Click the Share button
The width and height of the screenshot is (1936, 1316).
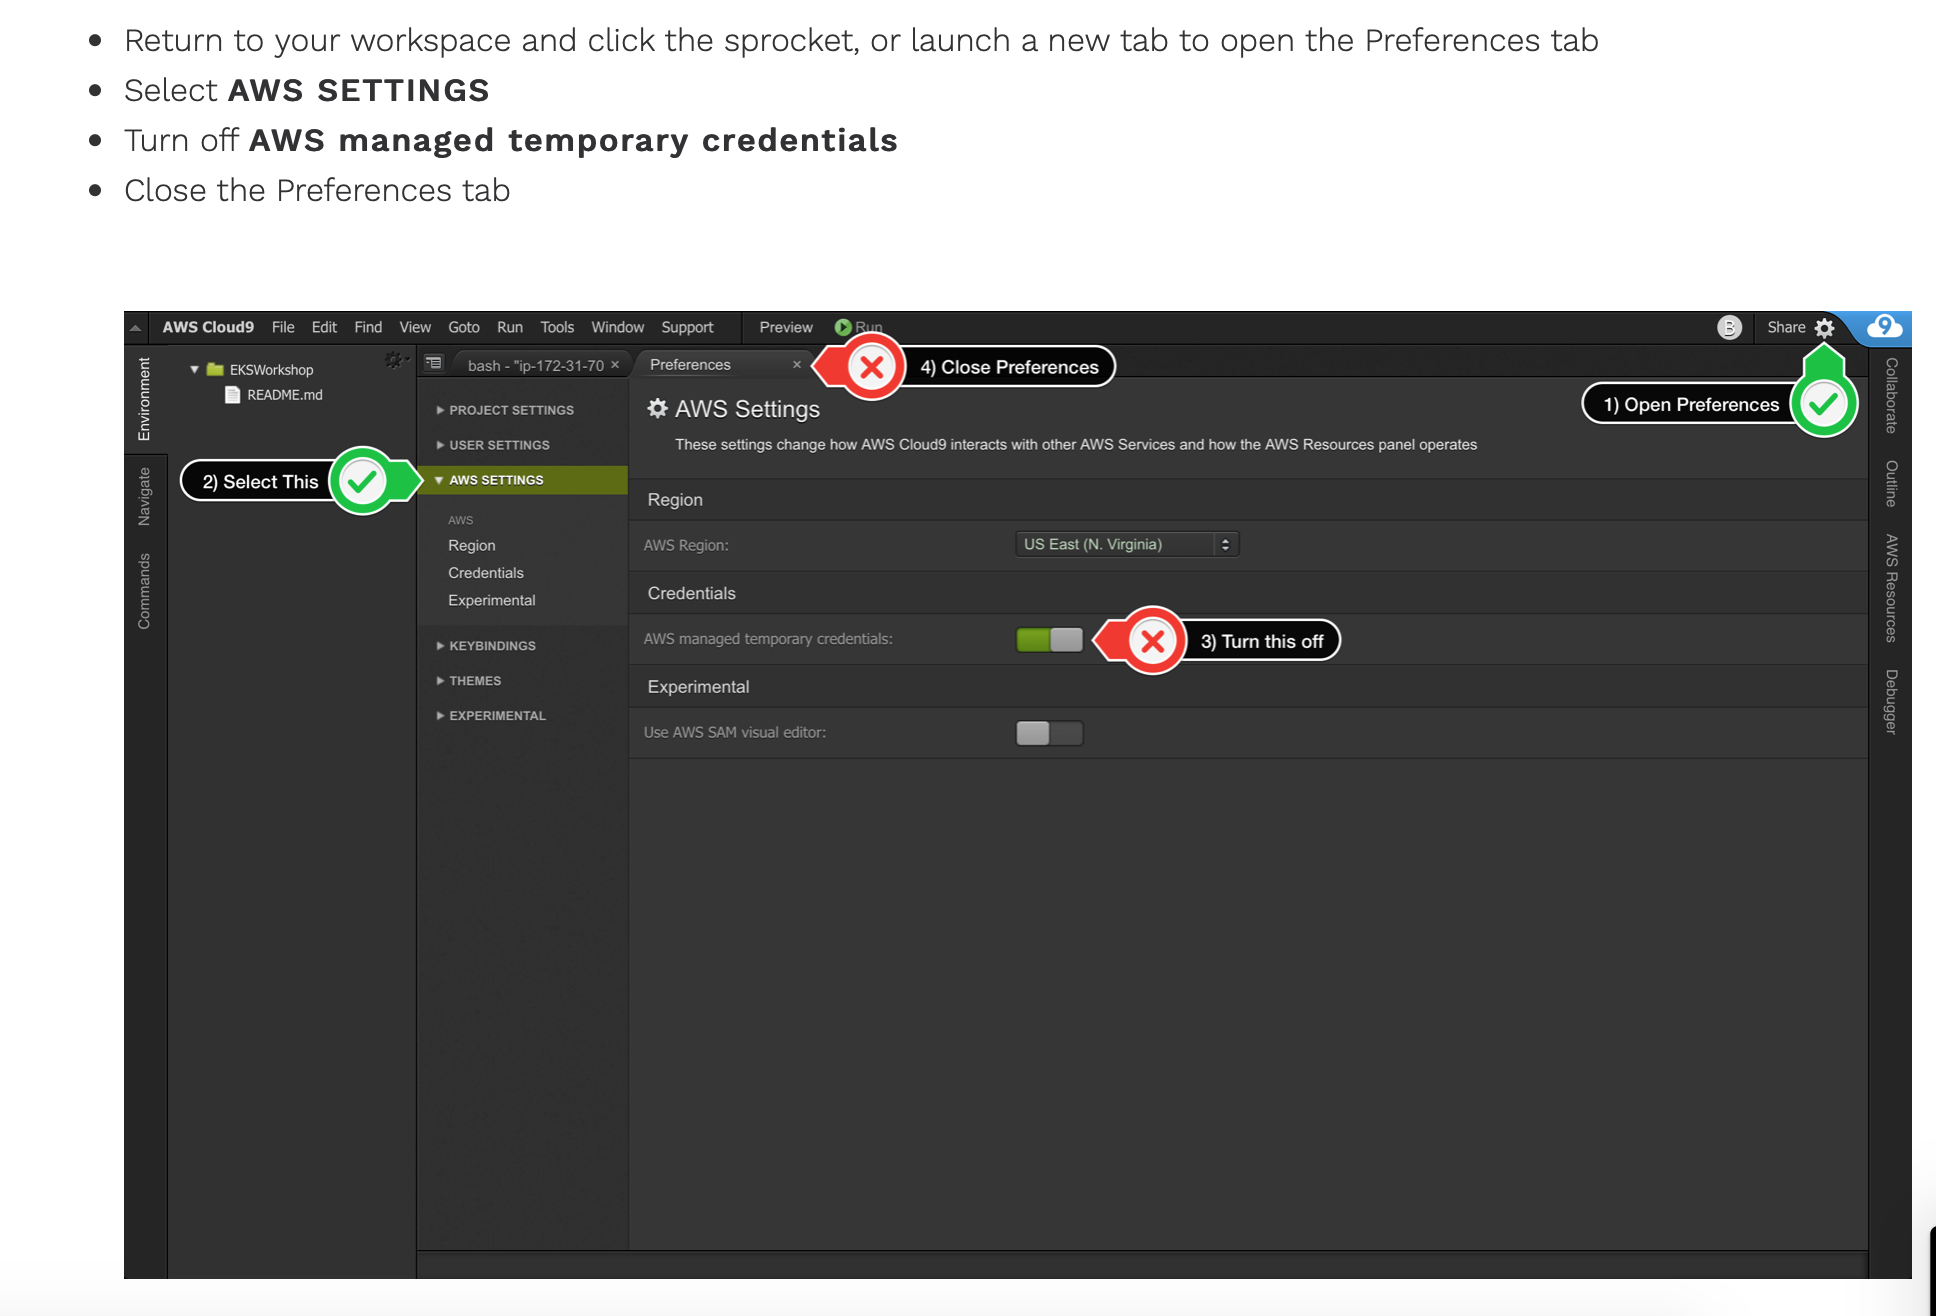pos(1786,327)
